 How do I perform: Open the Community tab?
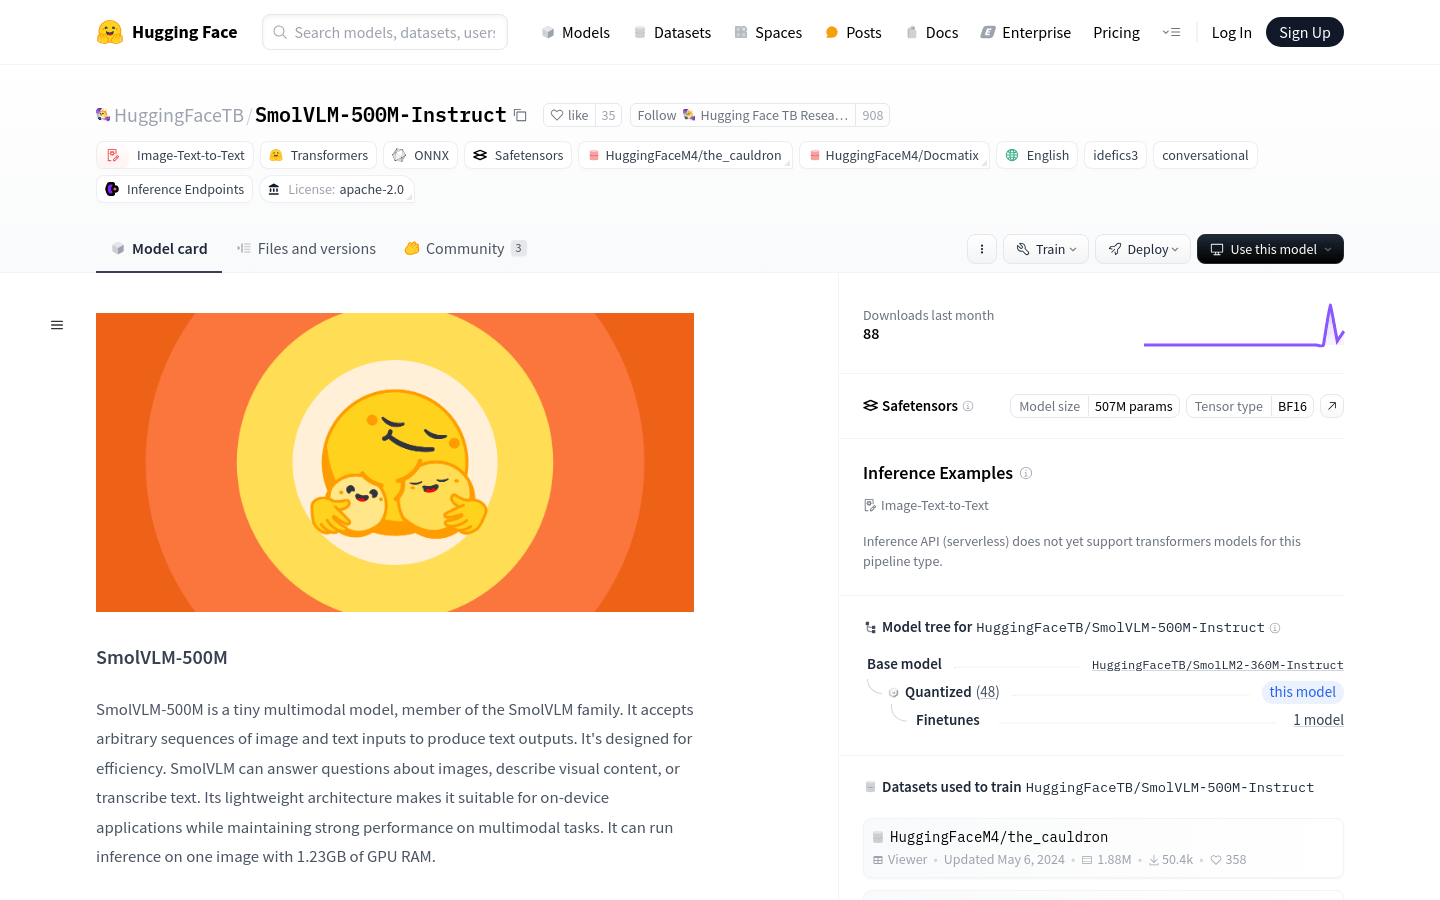(464, 249)
